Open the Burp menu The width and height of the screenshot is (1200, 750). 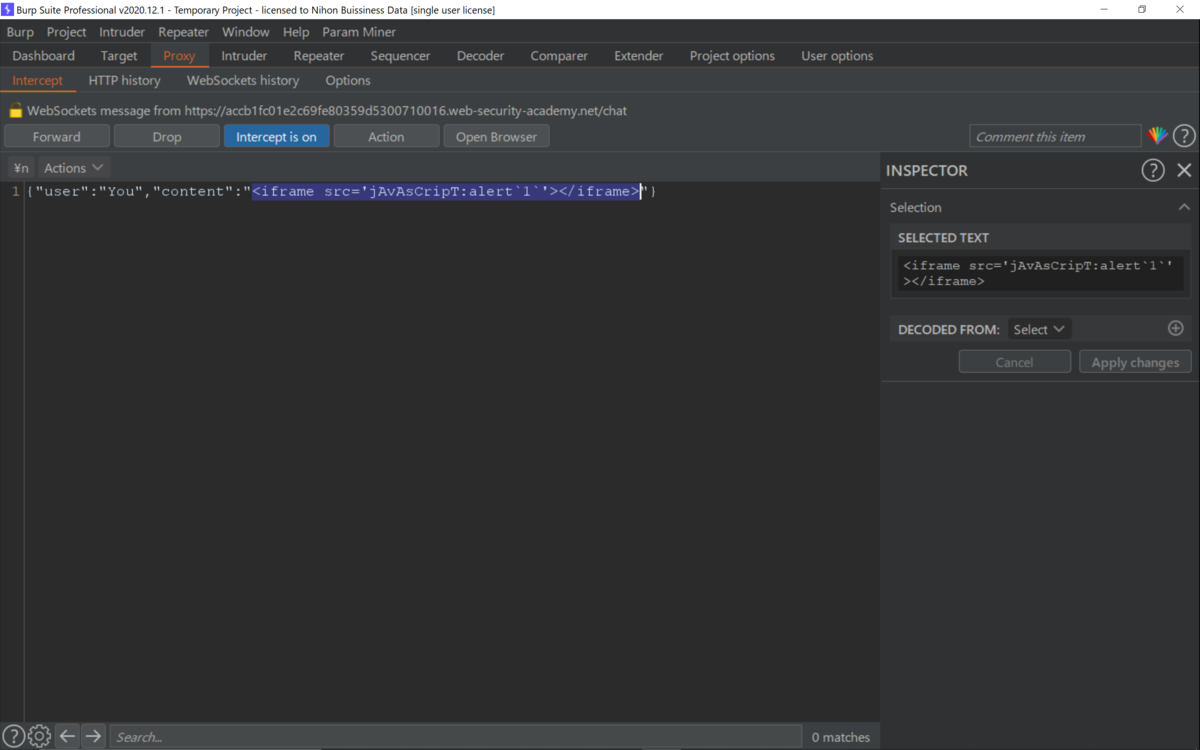coord(20,32)
